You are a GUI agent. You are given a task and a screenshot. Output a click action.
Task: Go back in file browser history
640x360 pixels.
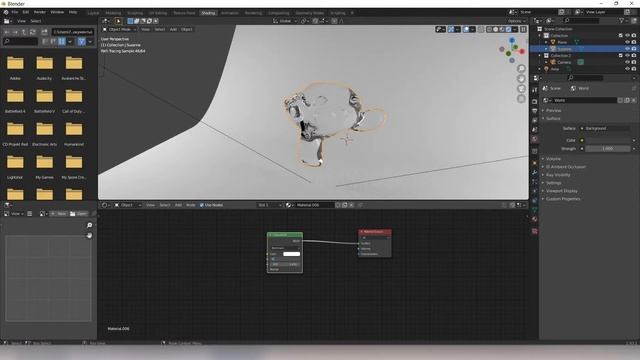tap(7, 32)
